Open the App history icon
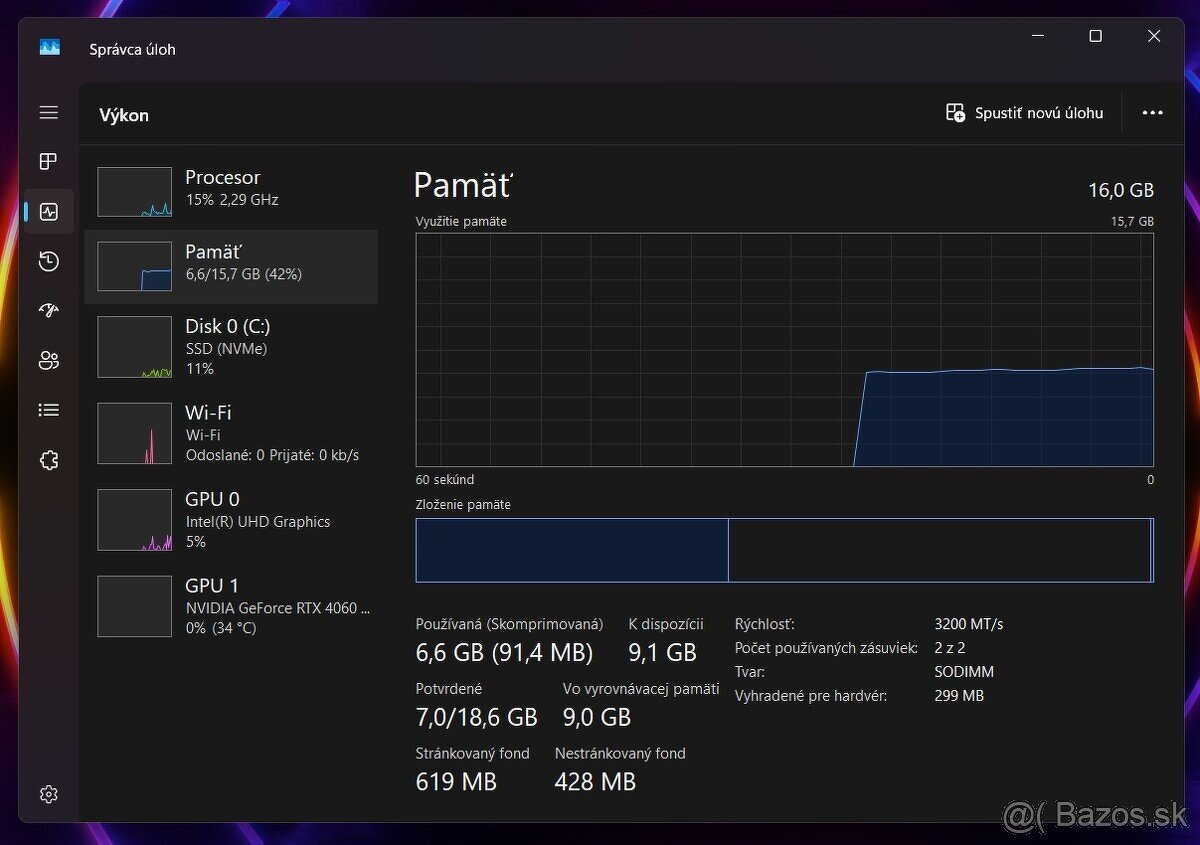This screenshot has width=1200, height=845. (49, 262)
